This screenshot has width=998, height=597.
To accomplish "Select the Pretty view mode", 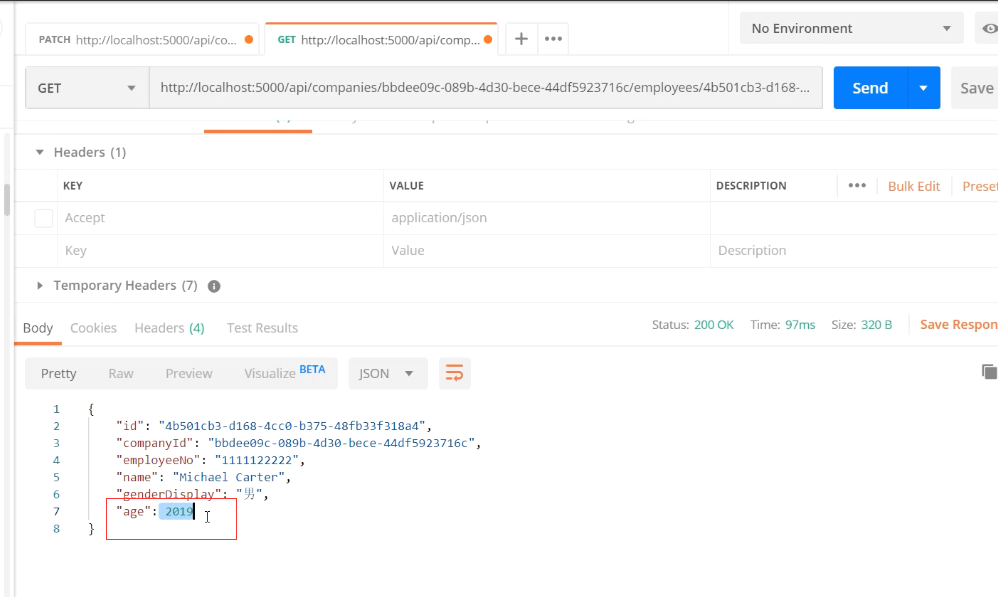I will pyautogui.click(x=59, y=374).
